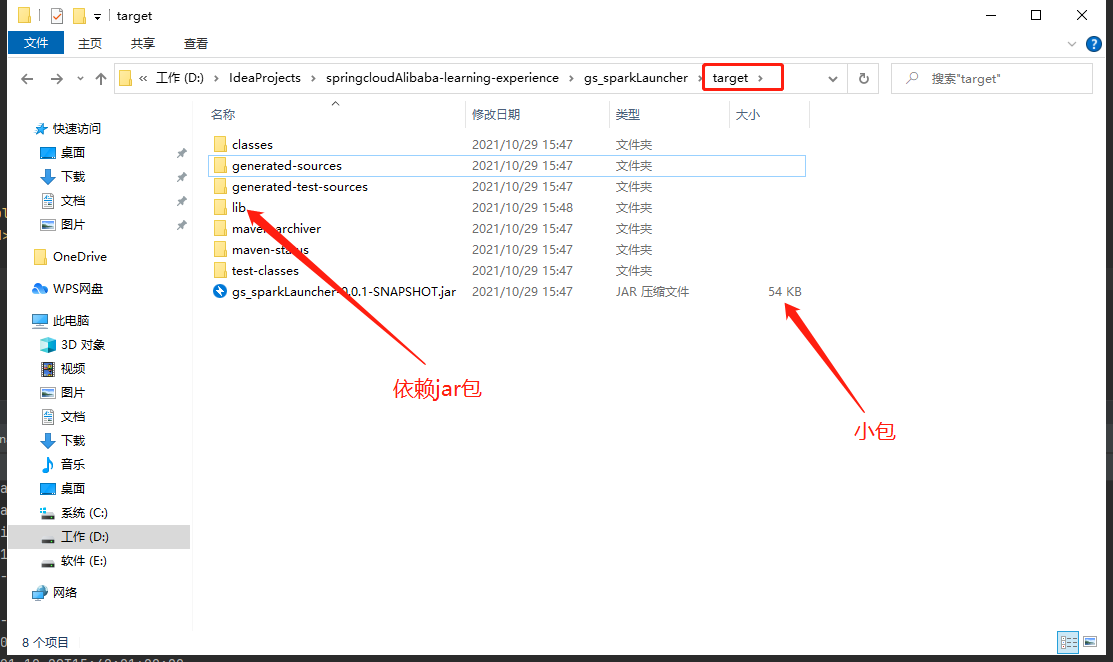
Task: Open 桌面 under quick access
Action: click(x=72, y=153)
